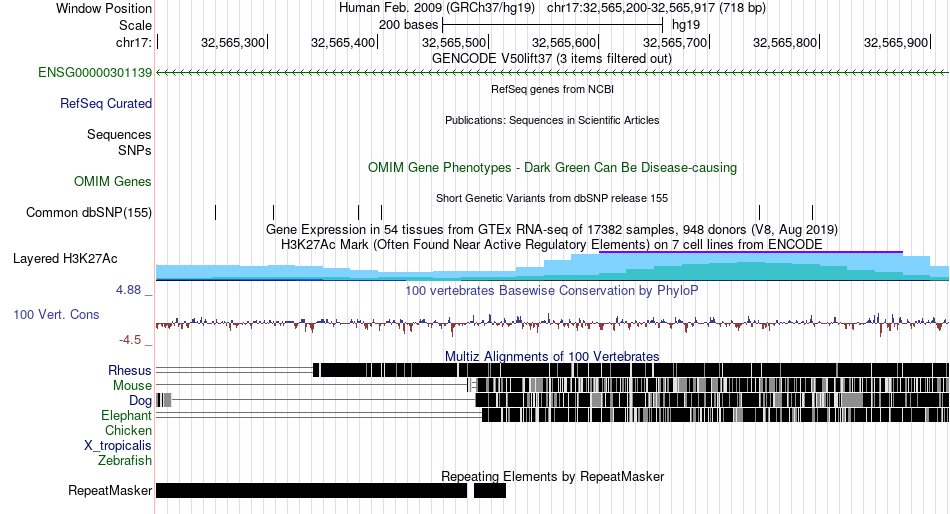
Task: Open the OMIM Genes track label
Action: tap(112, 181)
